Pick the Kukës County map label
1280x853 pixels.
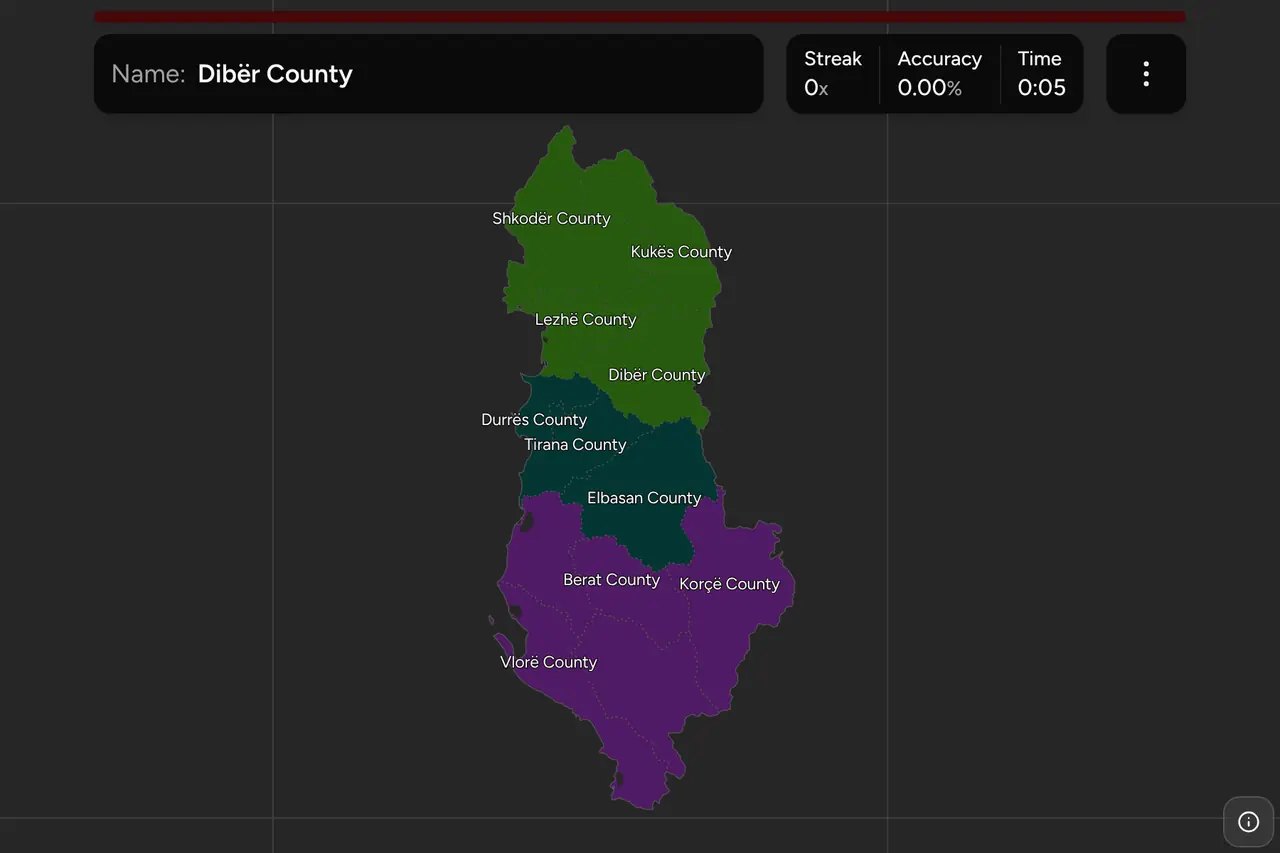pos(681,252)
